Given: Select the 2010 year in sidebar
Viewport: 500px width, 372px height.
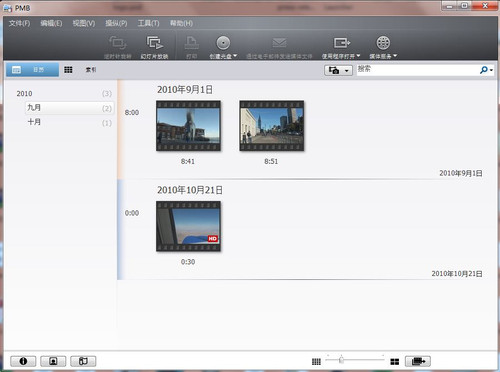Looking at the screenshot, I should pyautogui.click(x=24, y=94).
